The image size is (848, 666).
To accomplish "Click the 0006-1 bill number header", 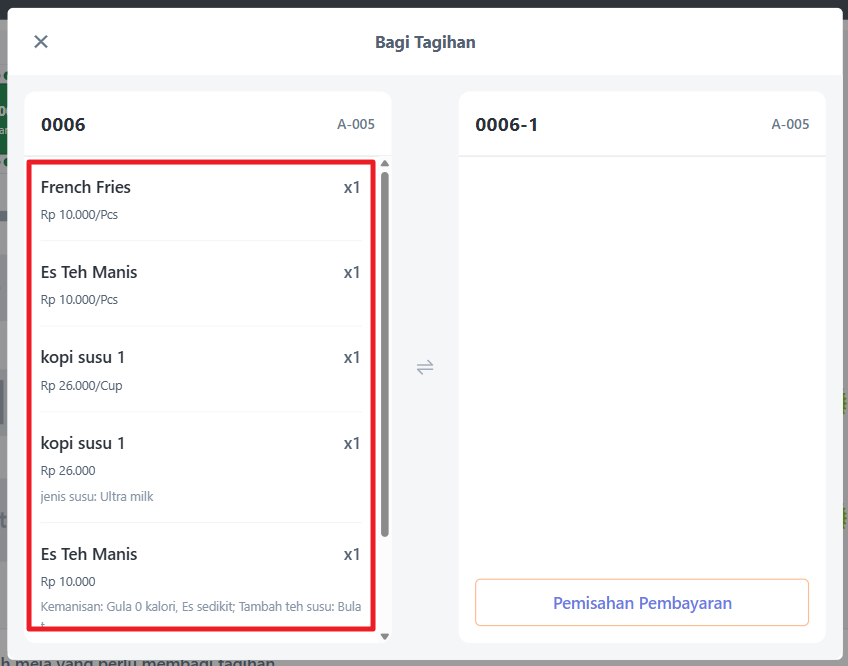I will 507,125.
